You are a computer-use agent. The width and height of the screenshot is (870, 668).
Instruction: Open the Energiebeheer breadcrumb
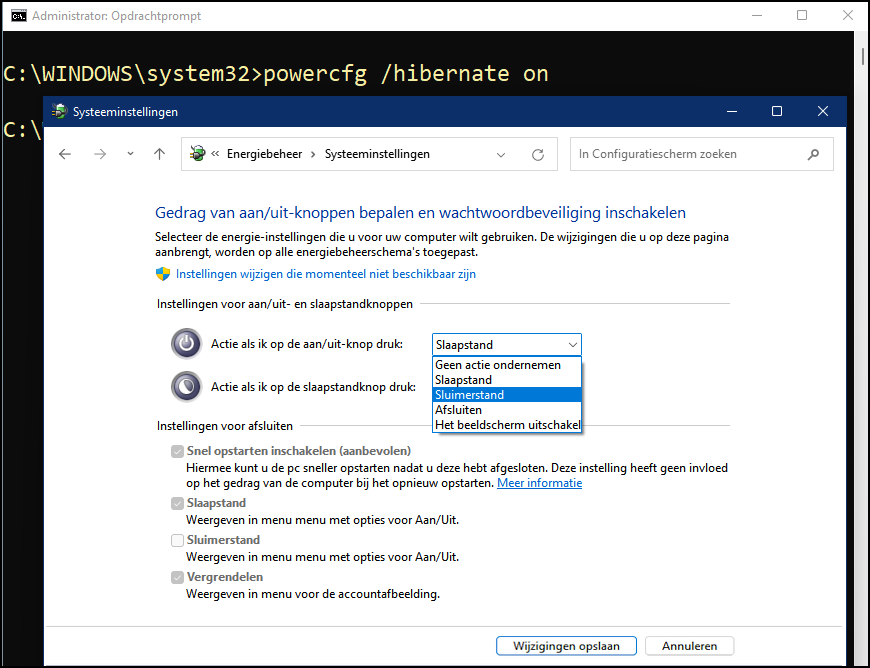265,154
